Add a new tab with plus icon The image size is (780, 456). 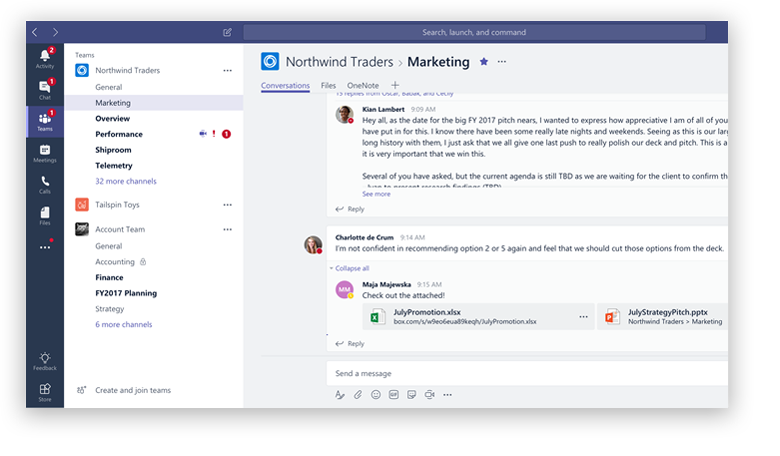pyautogui.click(x=395, y=85)
